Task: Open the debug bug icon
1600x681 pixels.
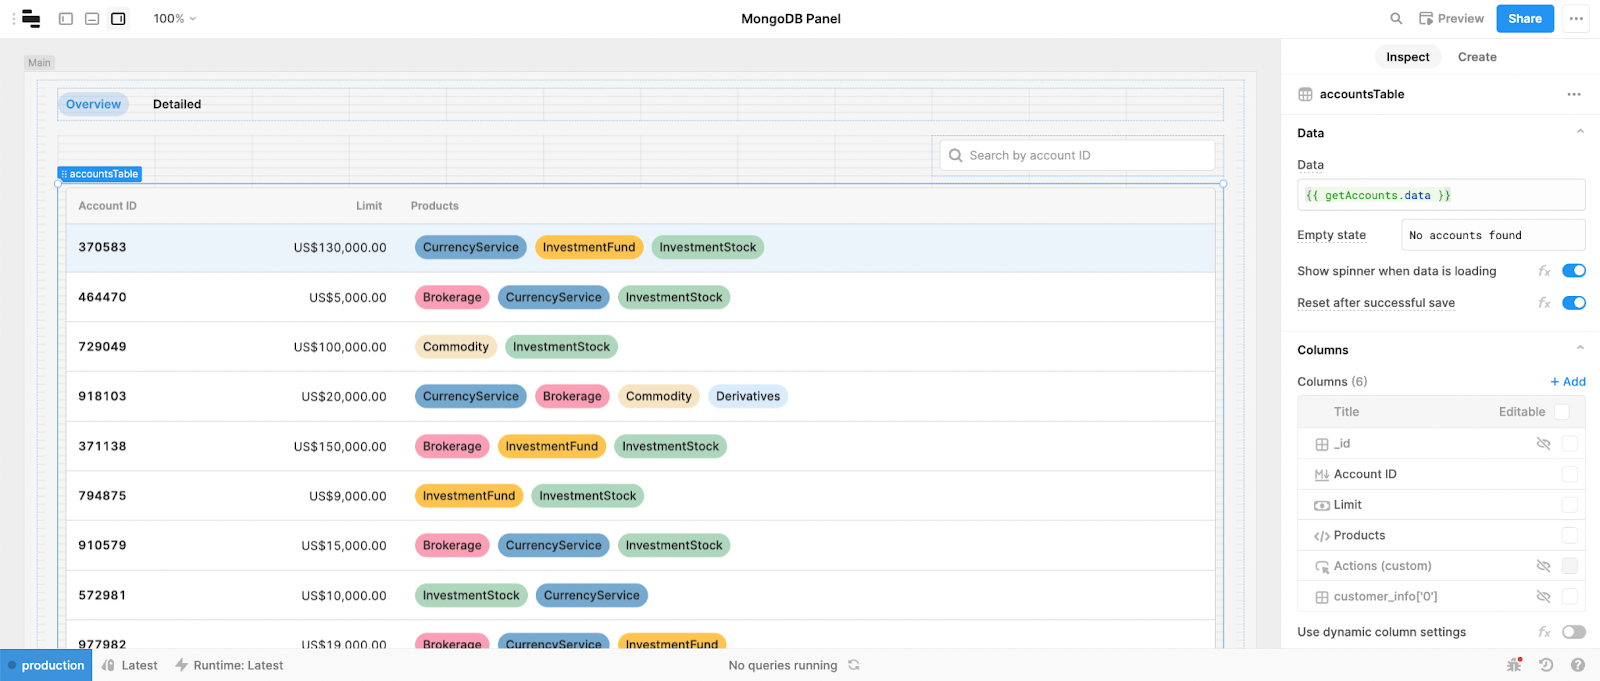Action: click(x=1514, y=665)
